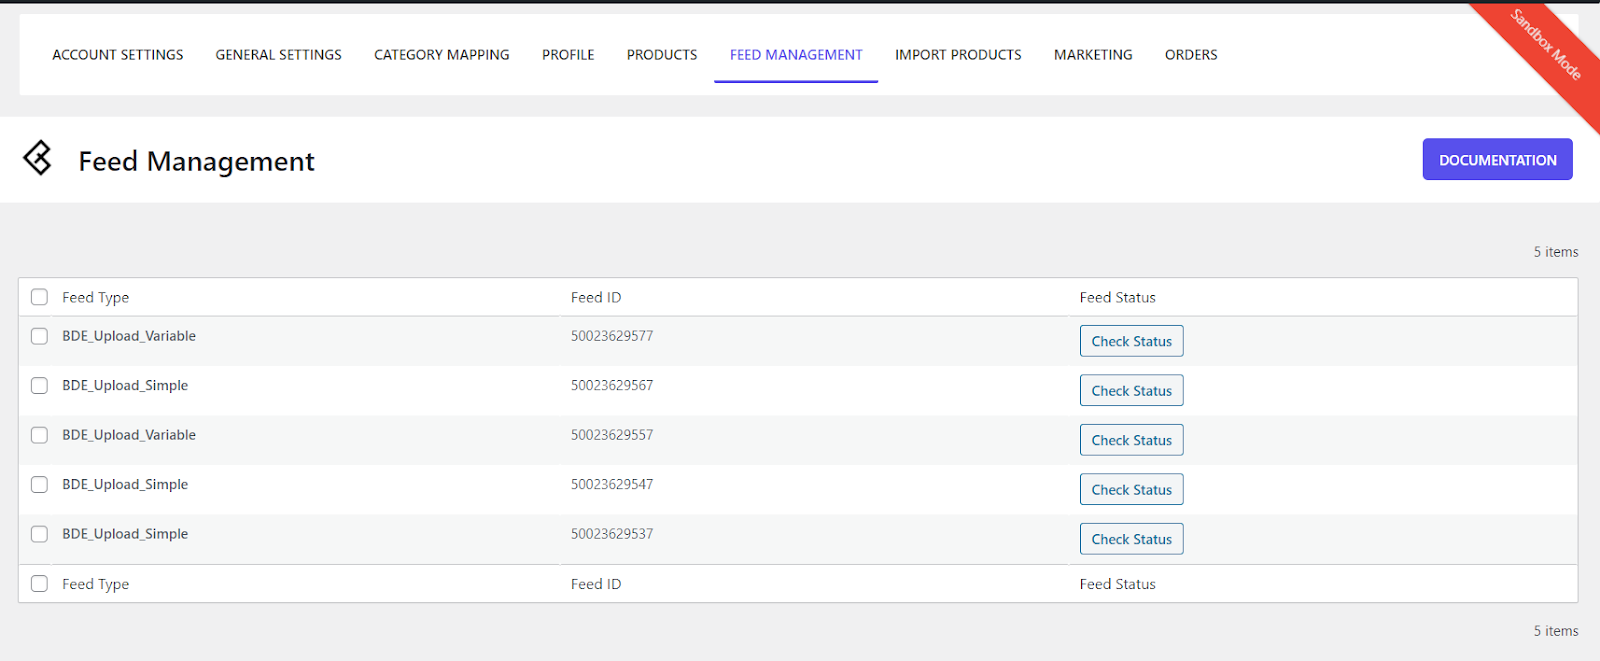Click feed ID 50023629537
The width and height of the screenshot is (1600, 661).
[612, 534]
